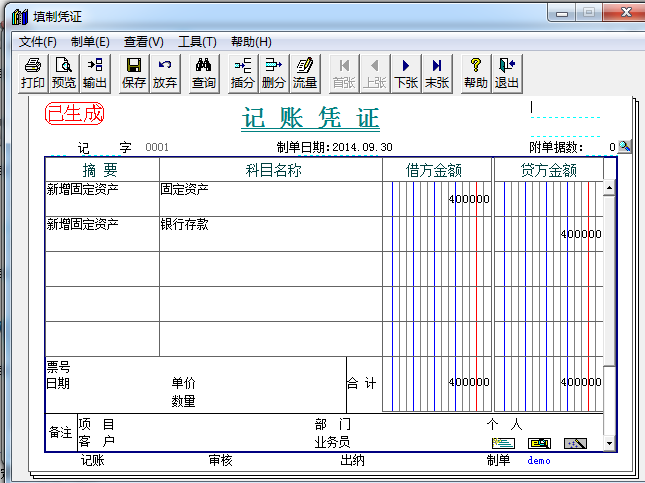
Task: Go to next voucher 下张
Action: [406, 73]
